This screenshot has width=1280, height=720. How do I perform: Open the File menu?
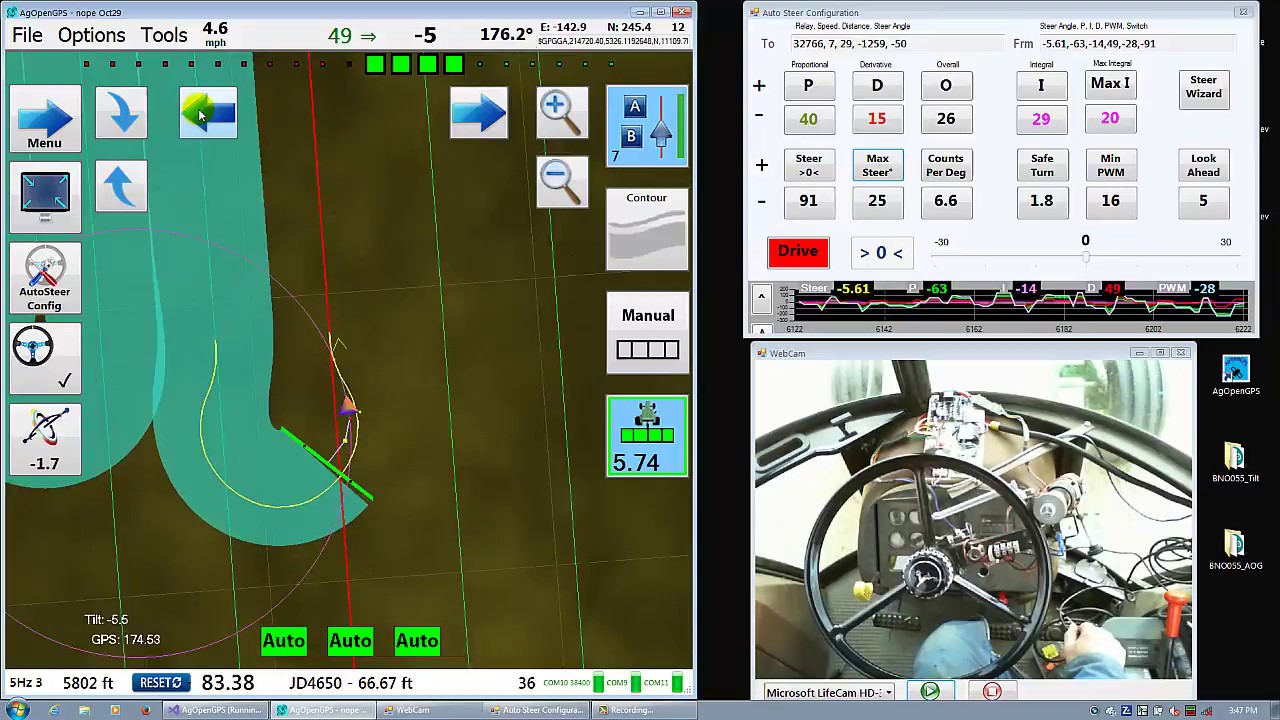[27, 35]
